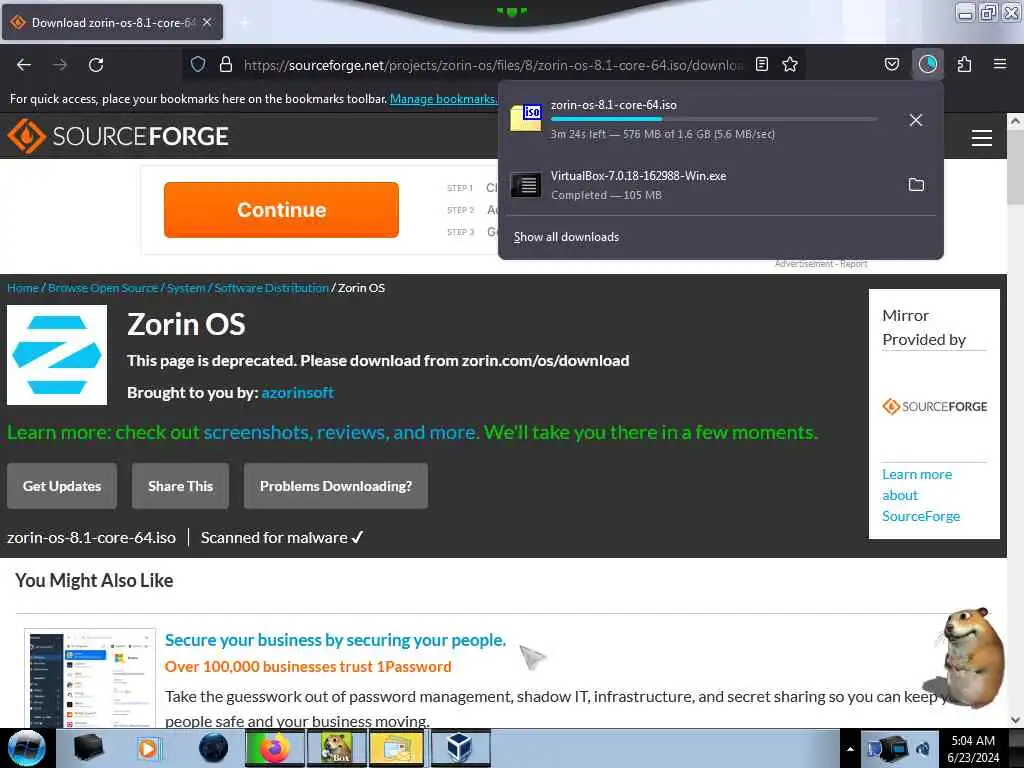
Task: Click the VirtualBox exe file icon
Action: click(526, 185)
